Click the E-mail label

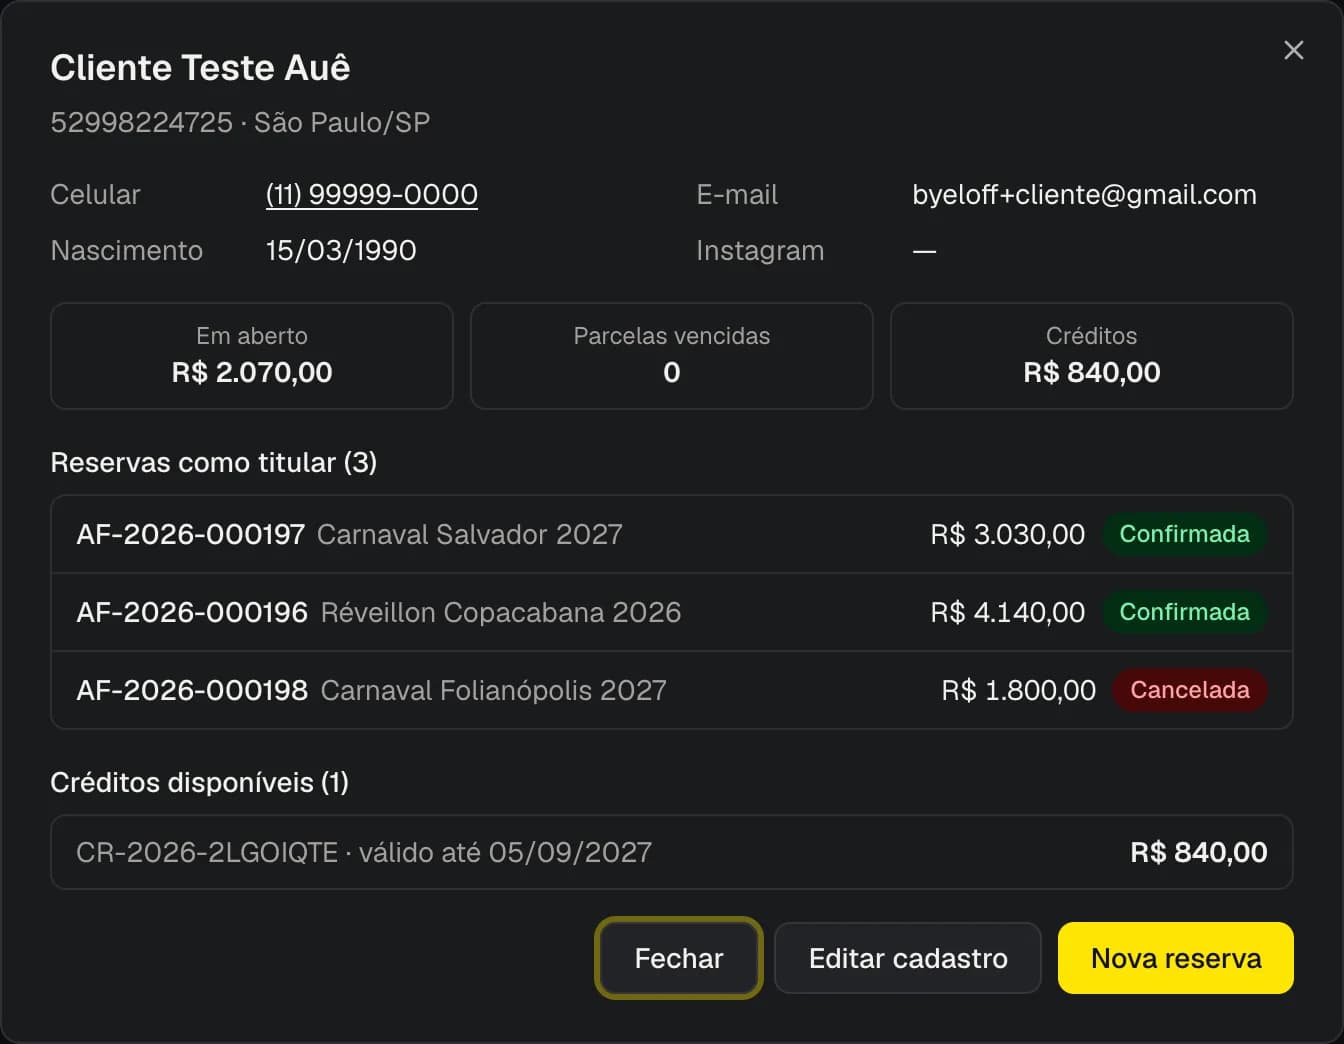click(737, 194)
